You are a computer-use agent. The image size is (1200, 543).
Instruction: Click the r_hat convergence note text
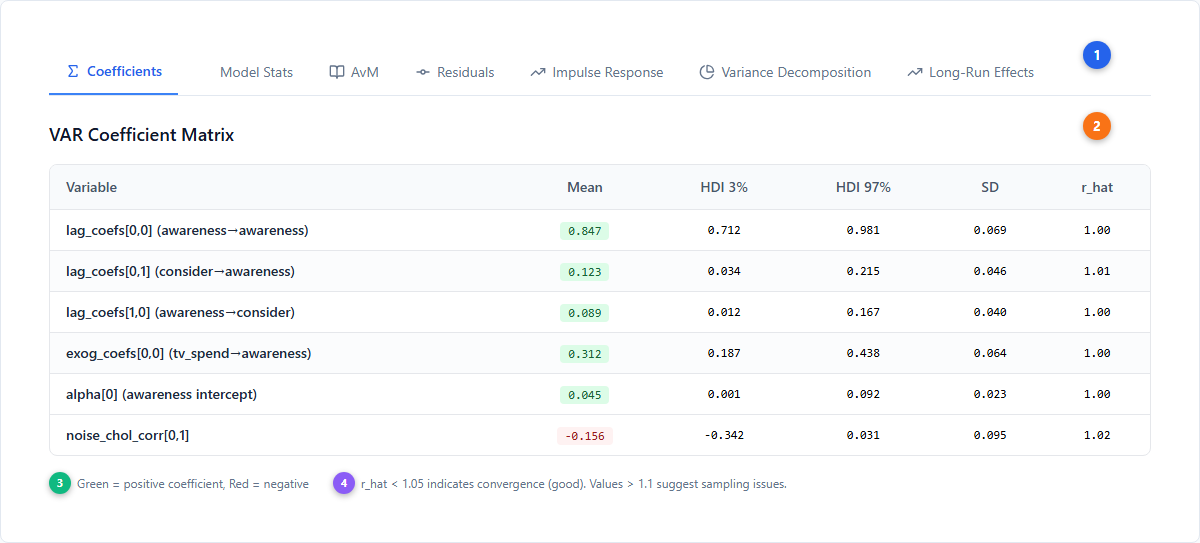point(574,484)
